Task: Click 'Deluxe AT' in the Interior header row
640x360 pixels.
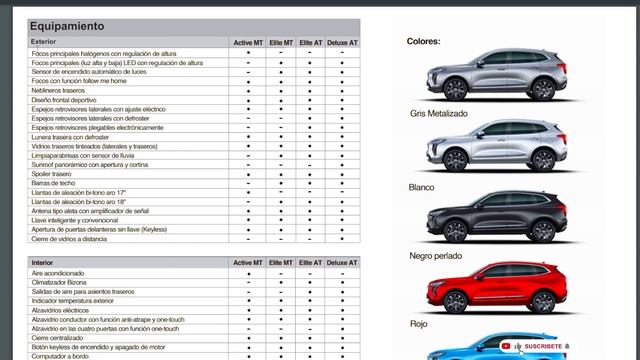Action: click(342, 263)
